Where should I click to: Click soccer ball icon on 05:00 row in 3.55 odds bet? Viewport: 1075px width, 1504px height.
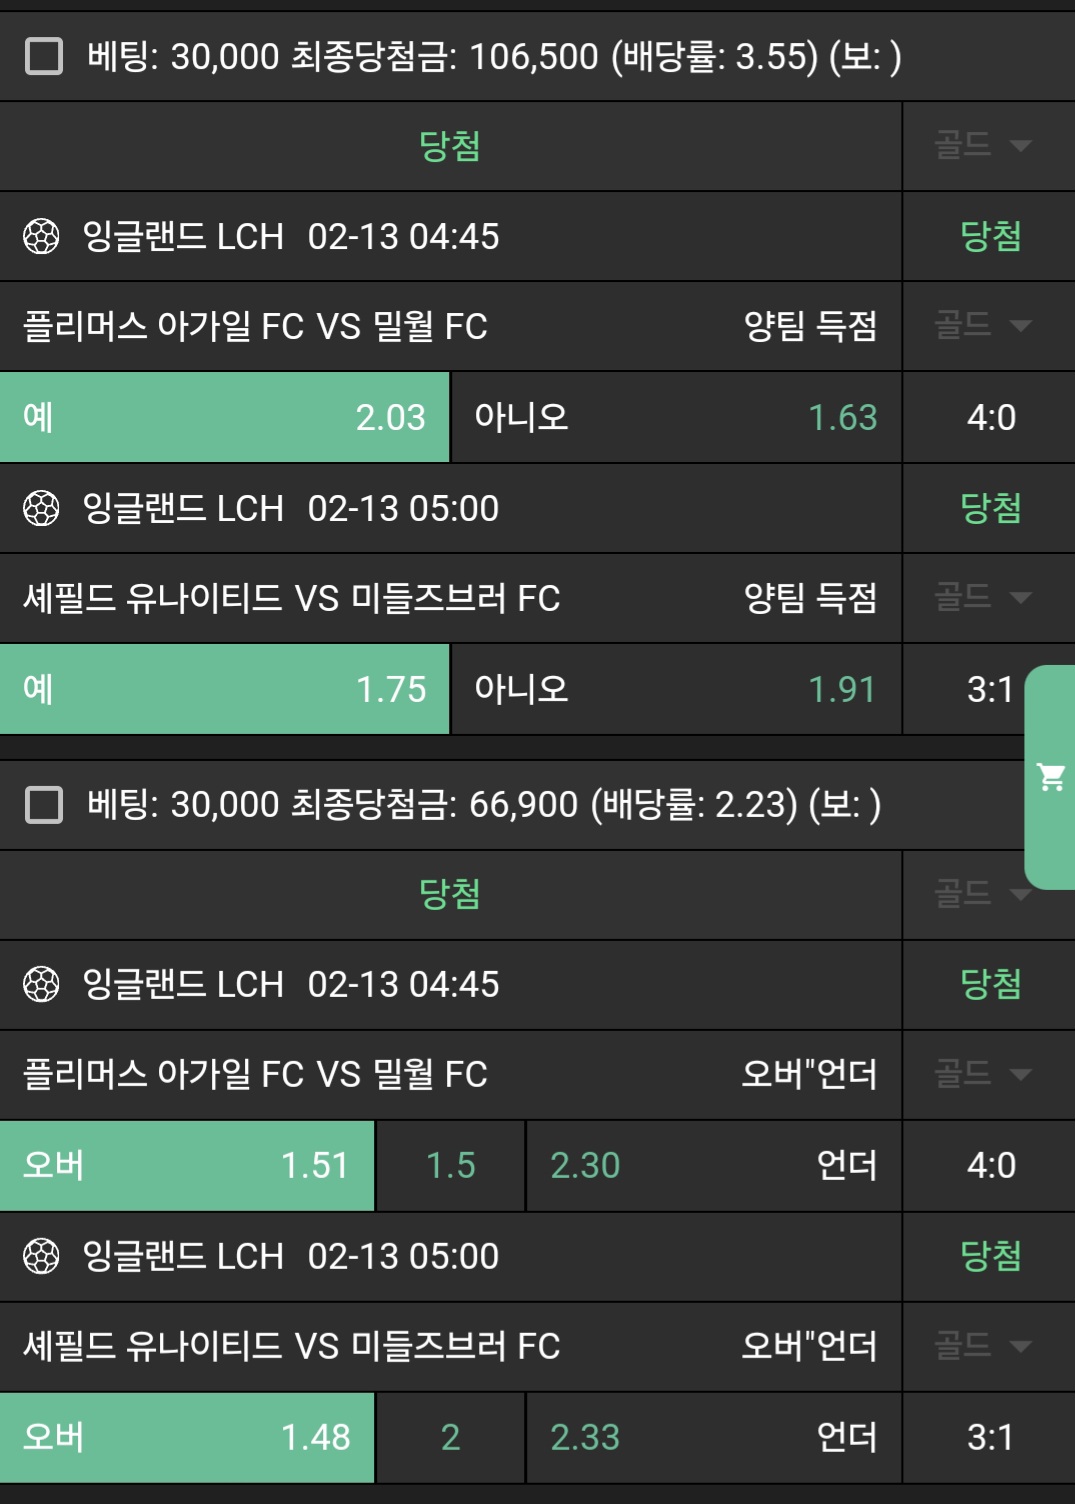[x=41, y=509]
